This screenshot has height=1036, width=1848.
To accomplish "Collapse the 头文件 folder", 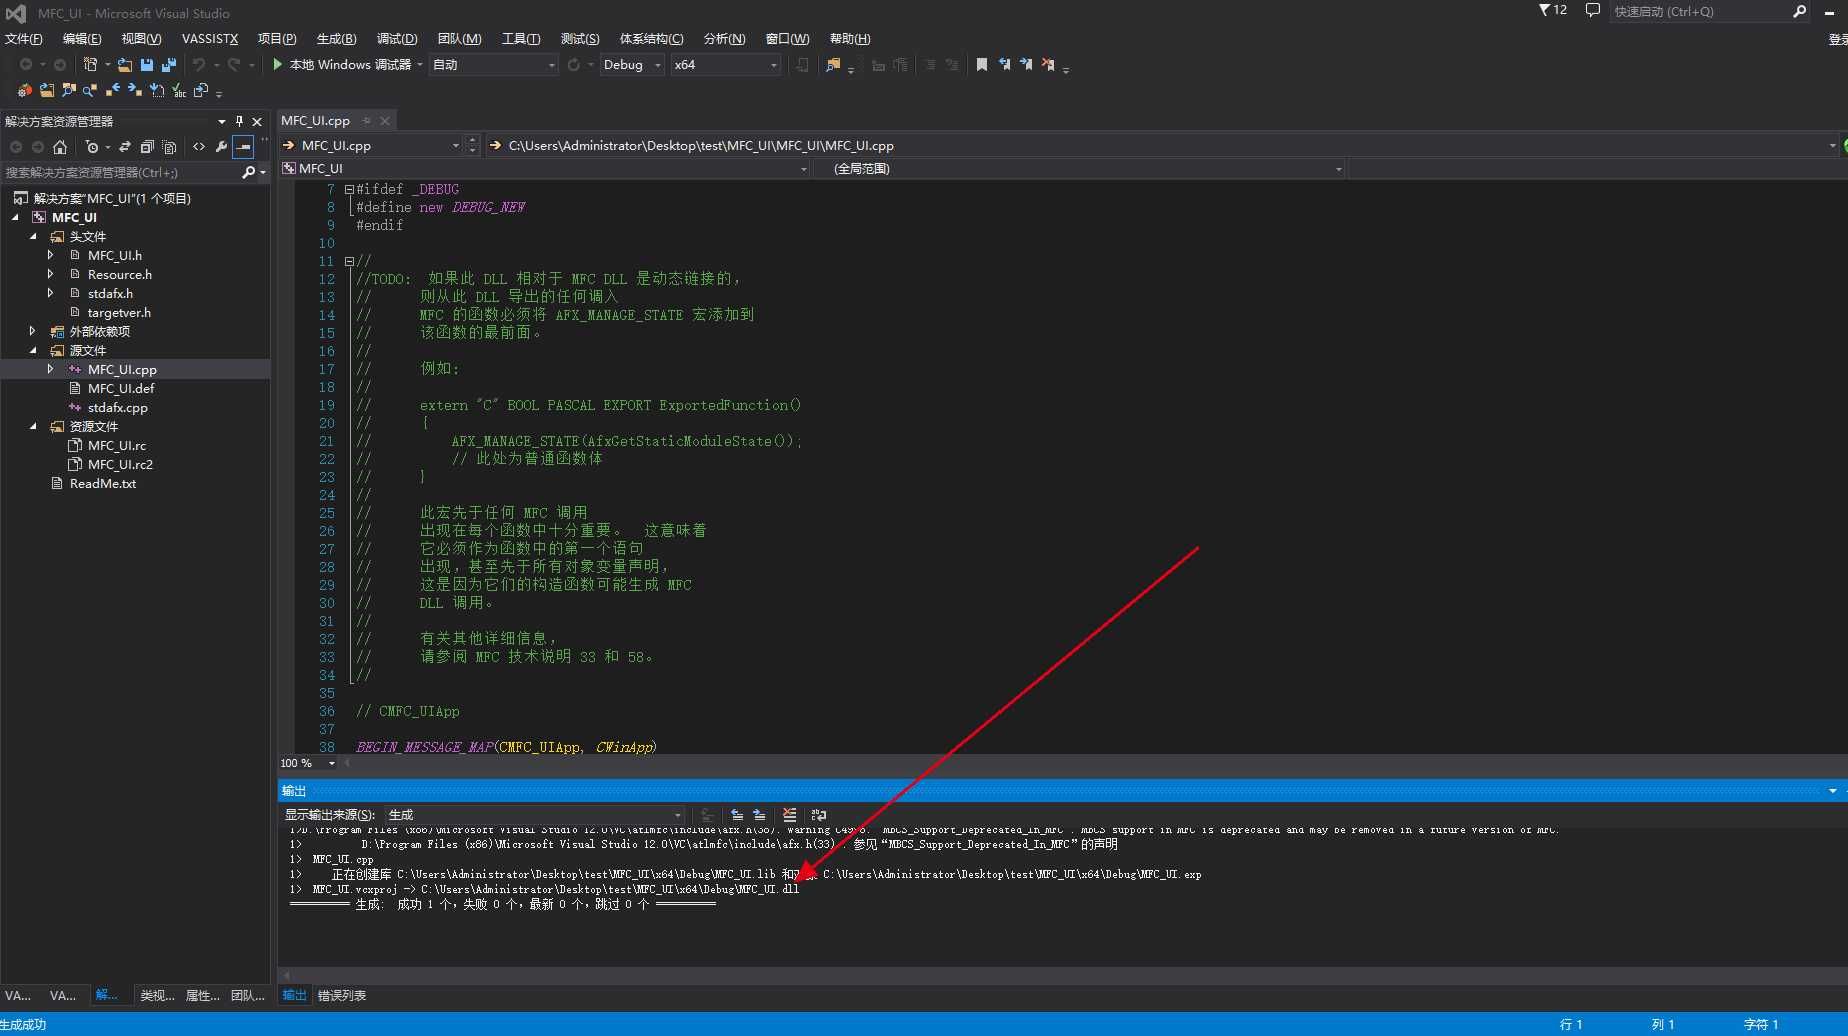I will coord(33,237).
